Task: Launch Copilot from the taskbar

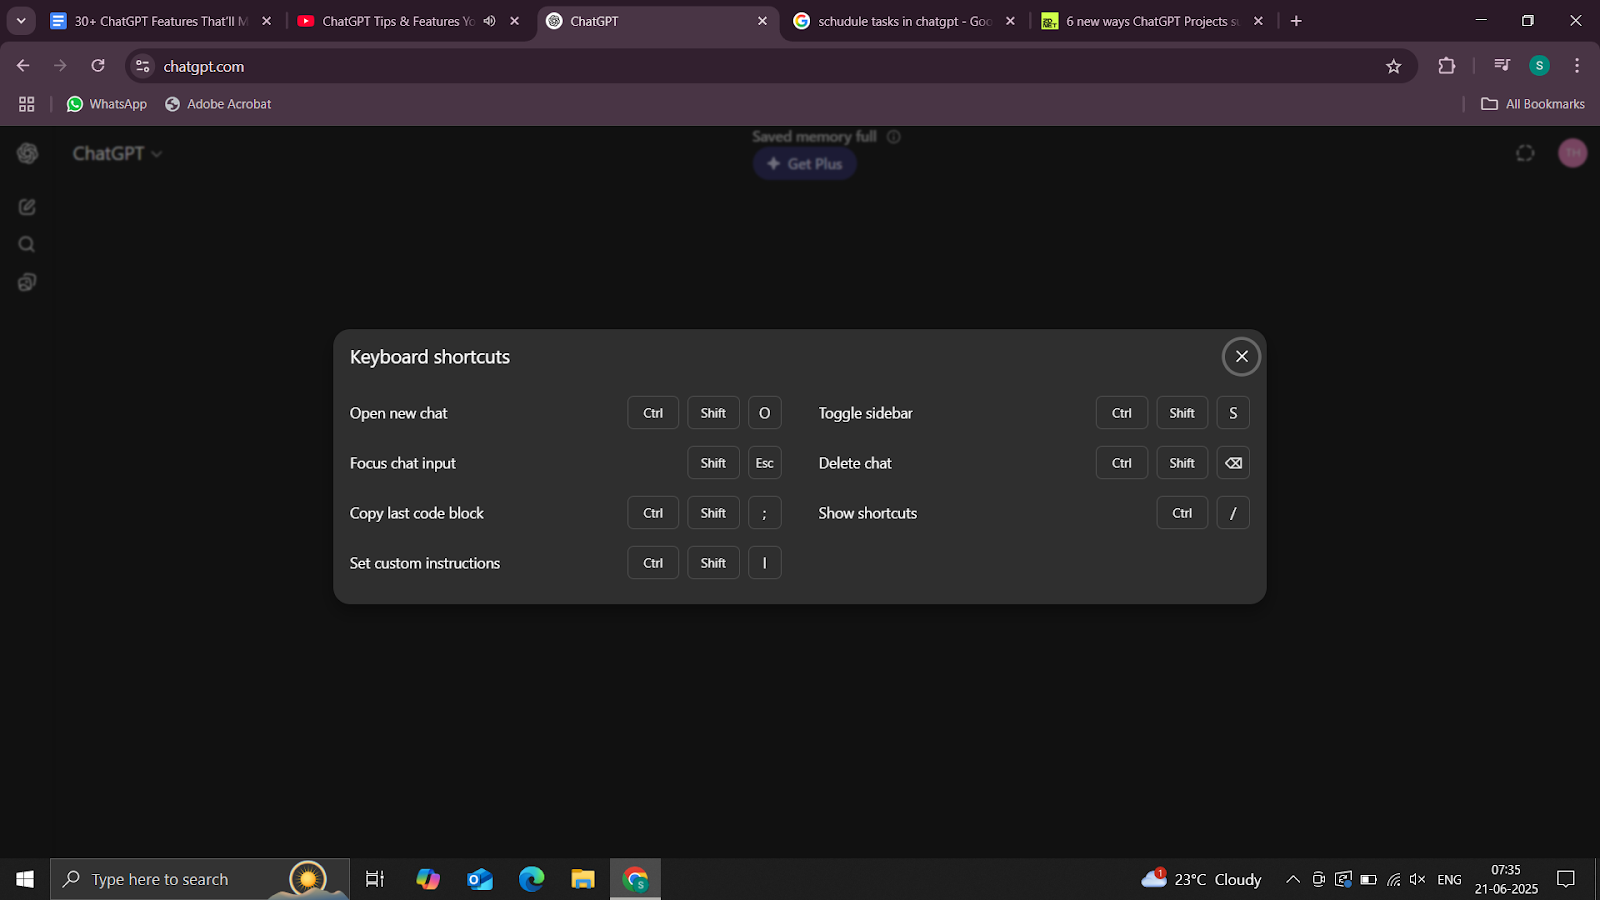Action: (x=428, y=879)
